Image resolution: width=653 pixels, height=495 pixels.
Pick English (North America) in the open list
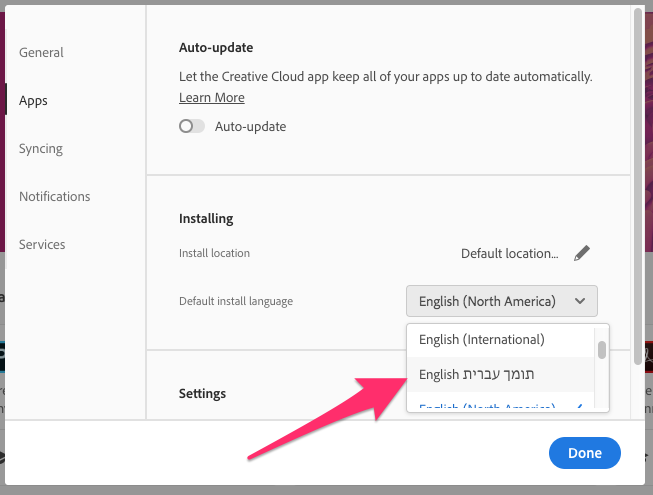pyautogui.click(x=487, y=407)
